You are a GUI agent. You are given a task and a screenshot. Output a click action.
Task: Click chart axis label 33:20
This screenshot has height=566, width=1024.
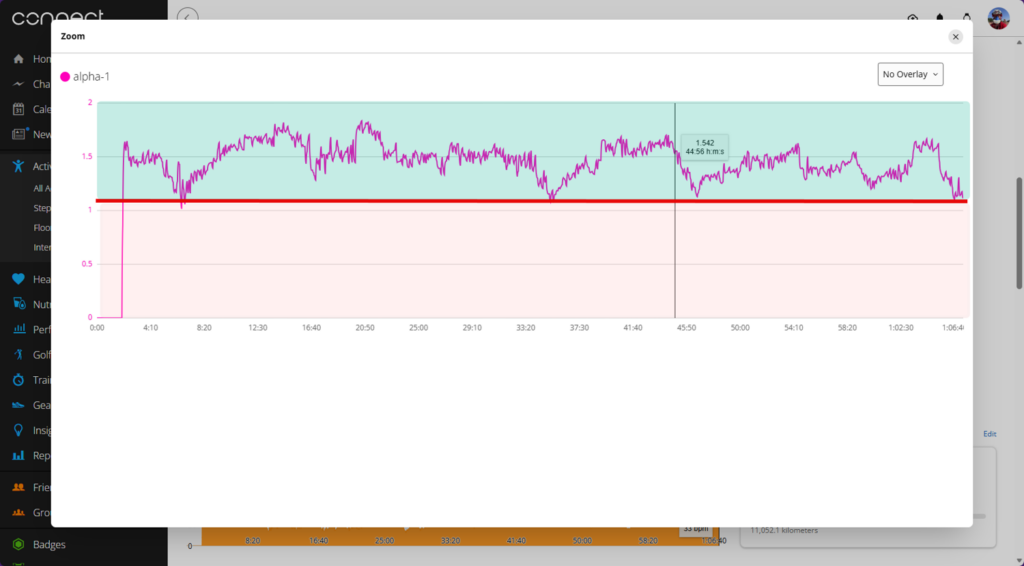(x=526, y=328)
